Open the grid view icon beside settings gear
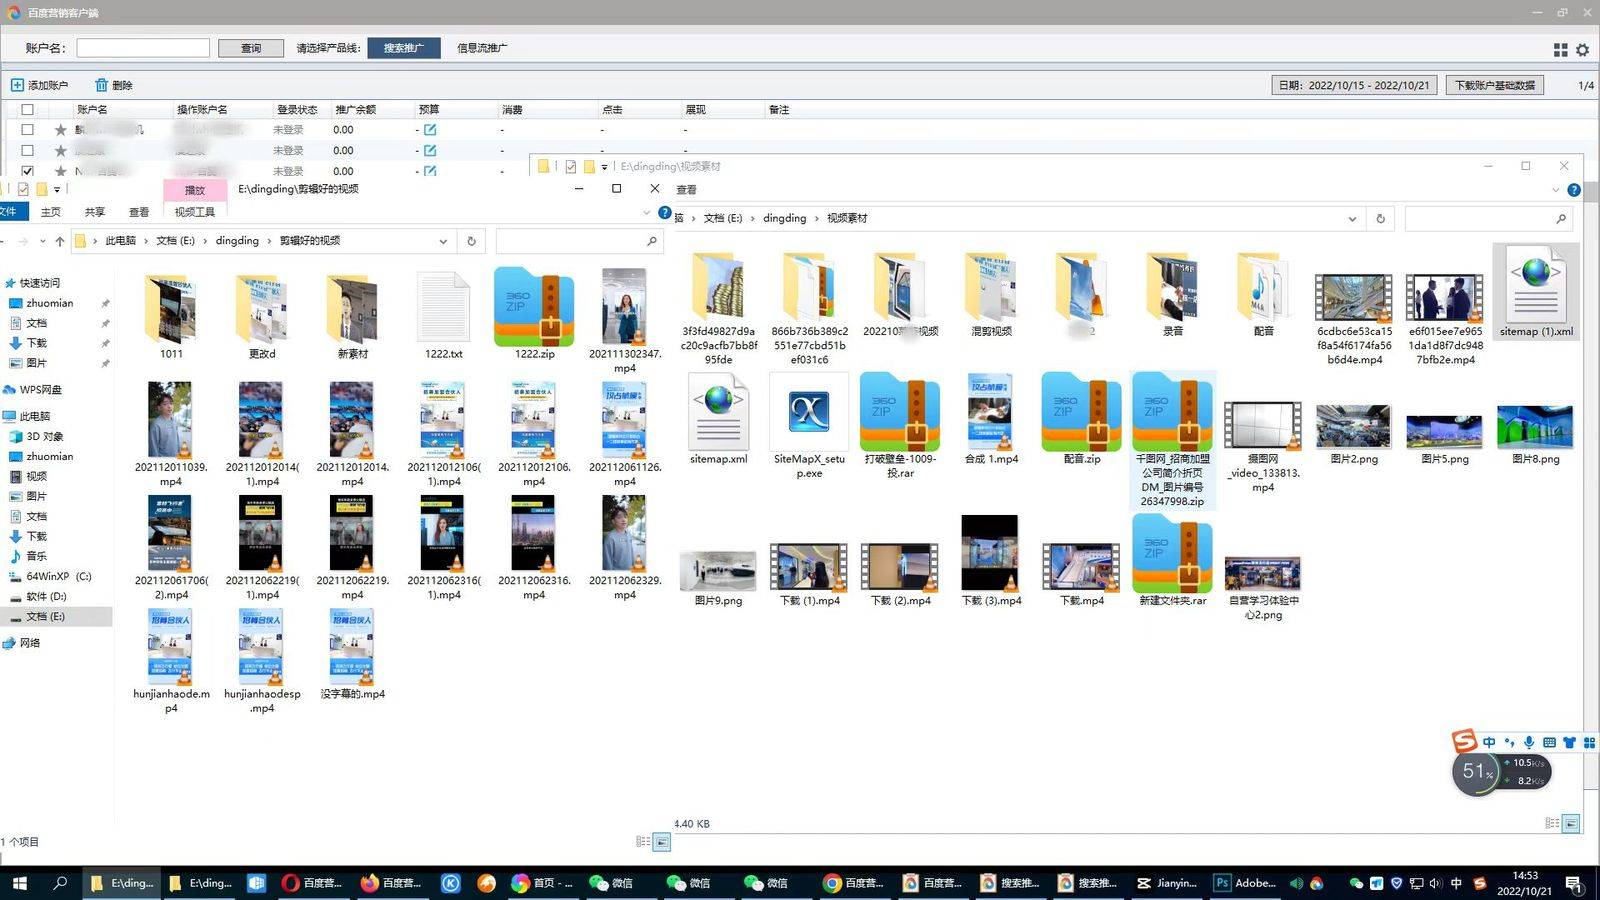Viewport: 1600px width, 900px height. (x=1560, y=49)
